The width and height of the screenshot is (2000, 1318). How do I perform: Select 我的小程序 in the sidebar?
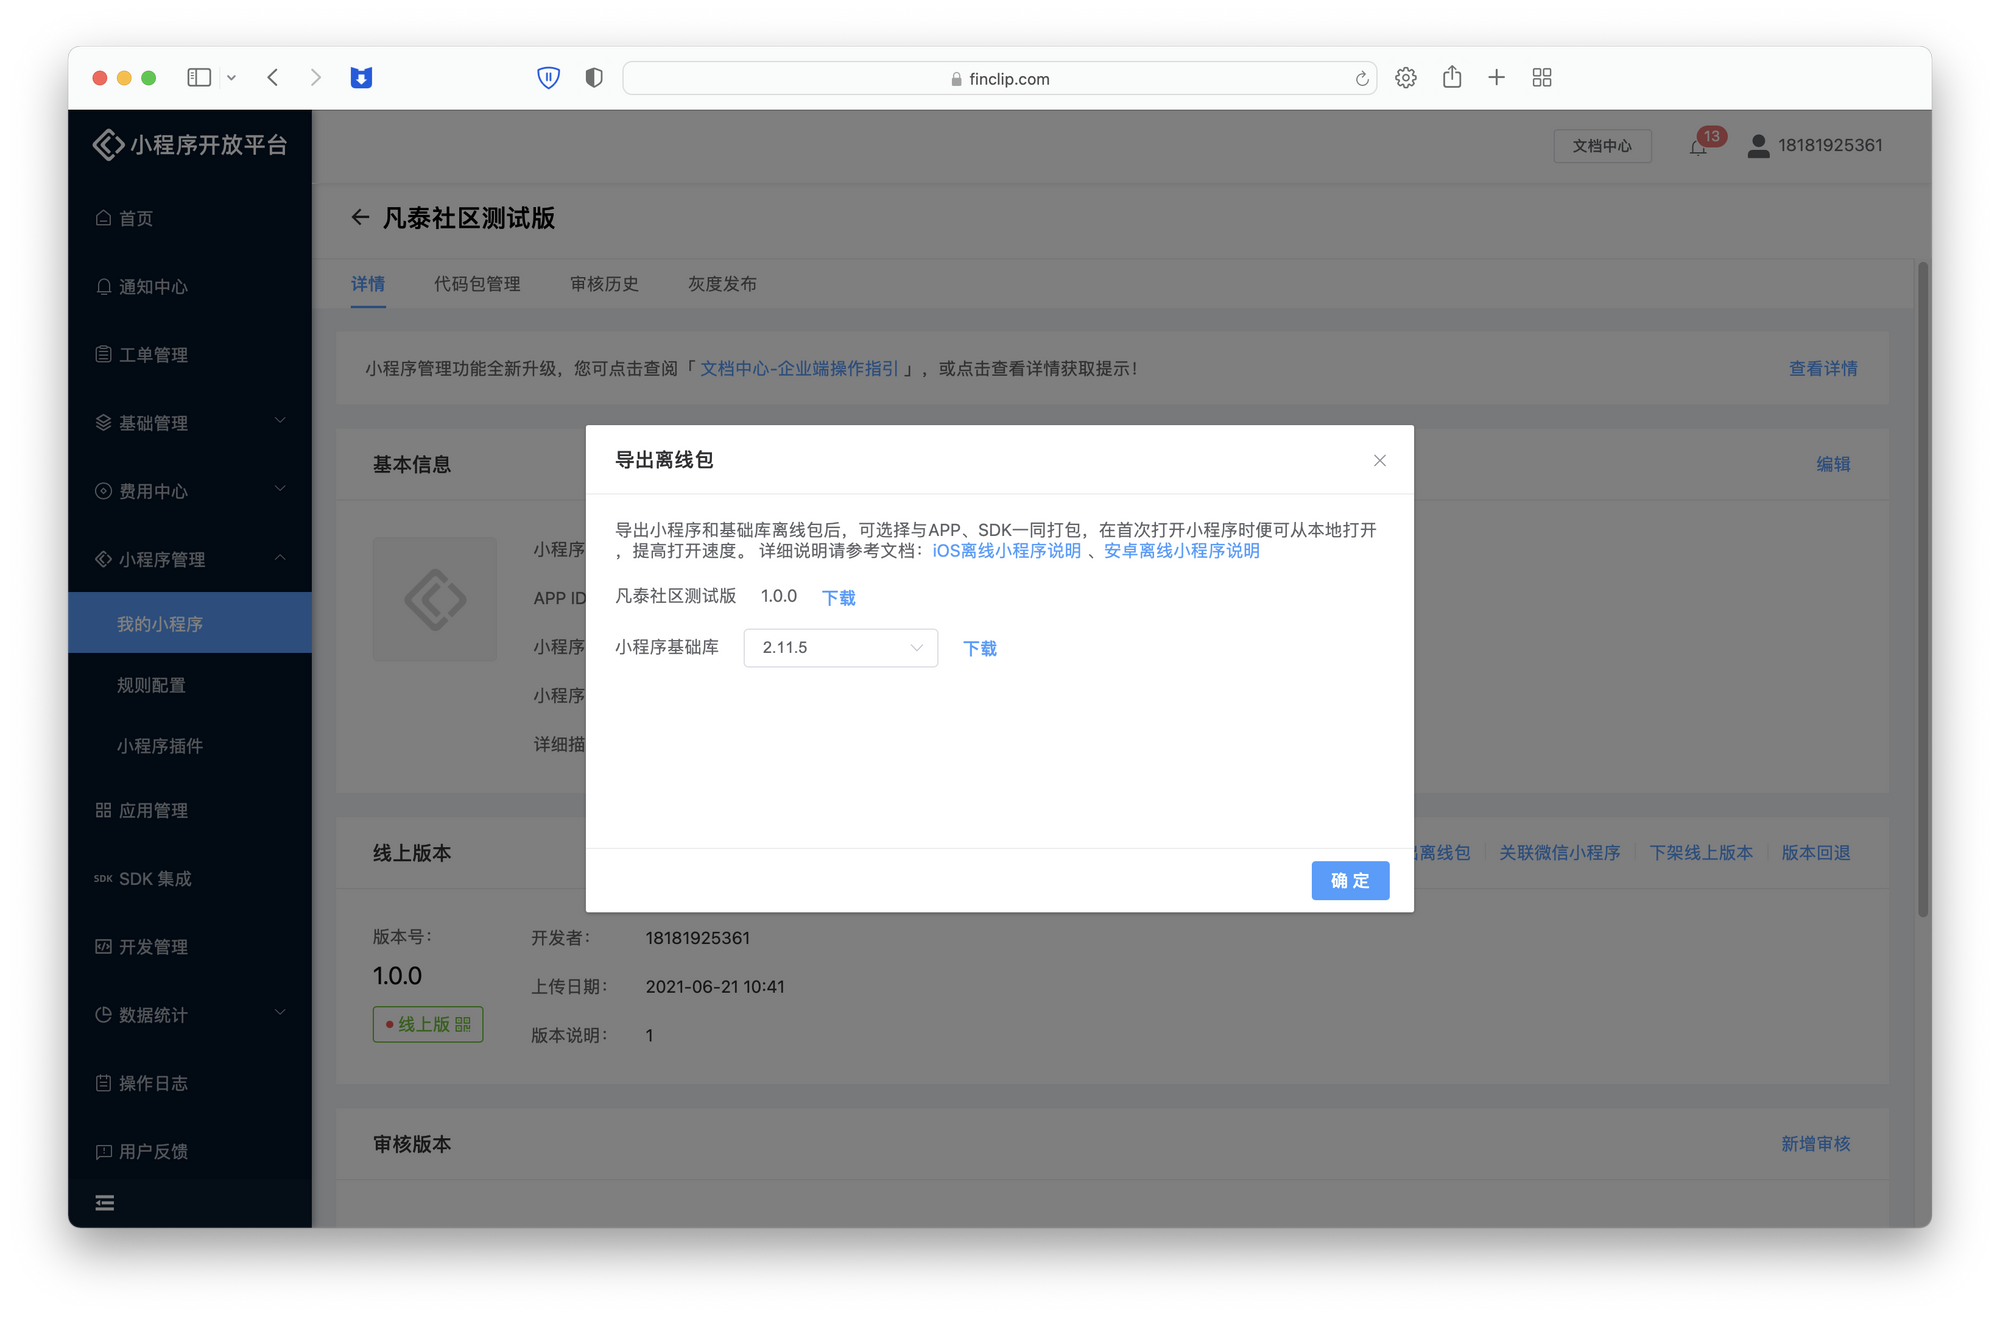pyautogui.click(x=190, y=623)
